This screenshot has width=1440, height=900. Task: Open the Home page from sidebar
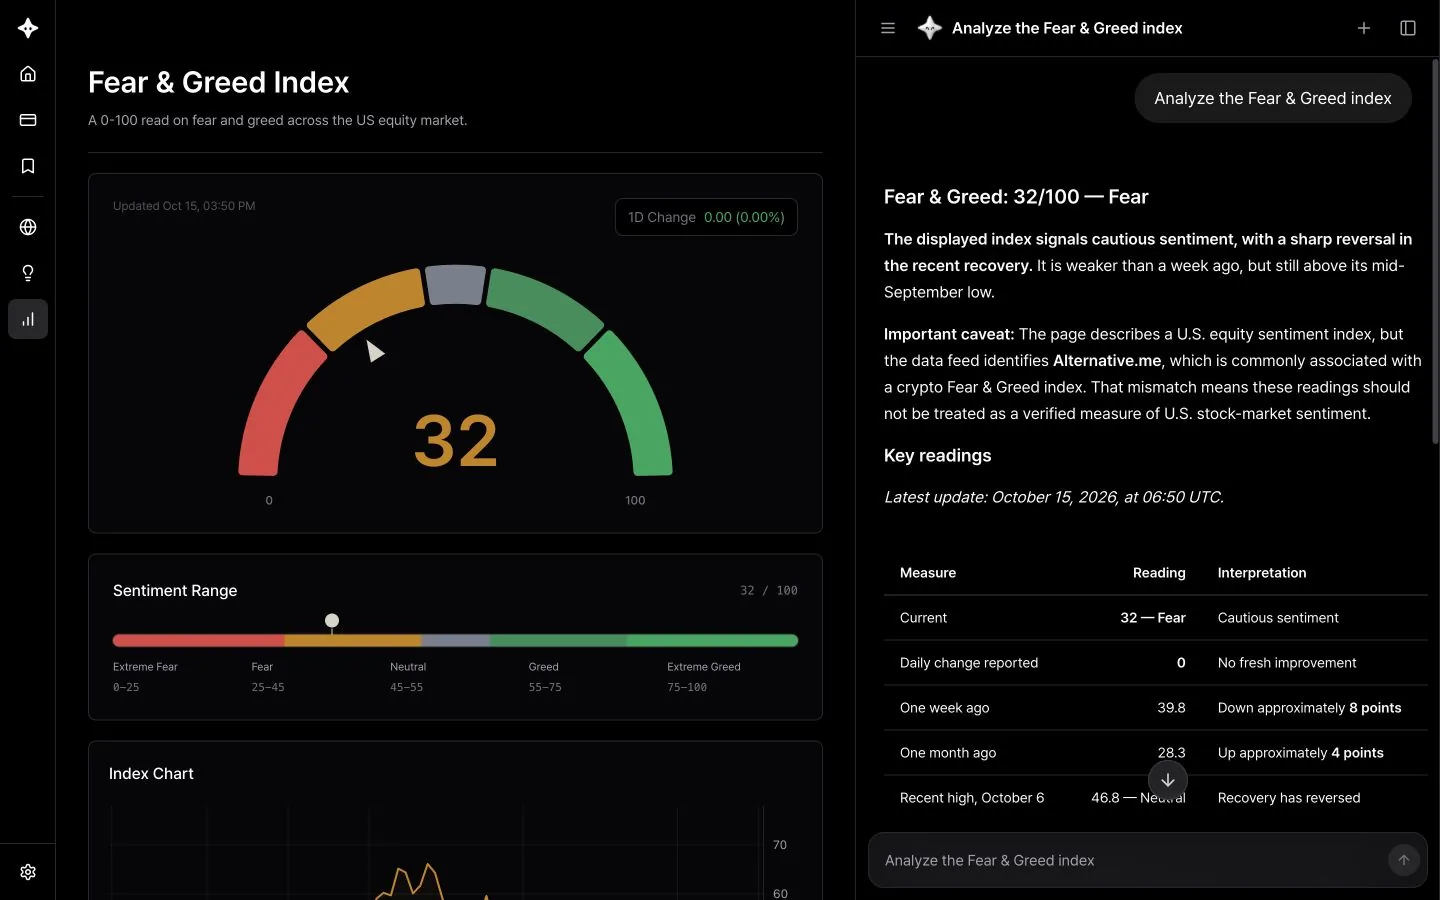click(x=28, y=74)
